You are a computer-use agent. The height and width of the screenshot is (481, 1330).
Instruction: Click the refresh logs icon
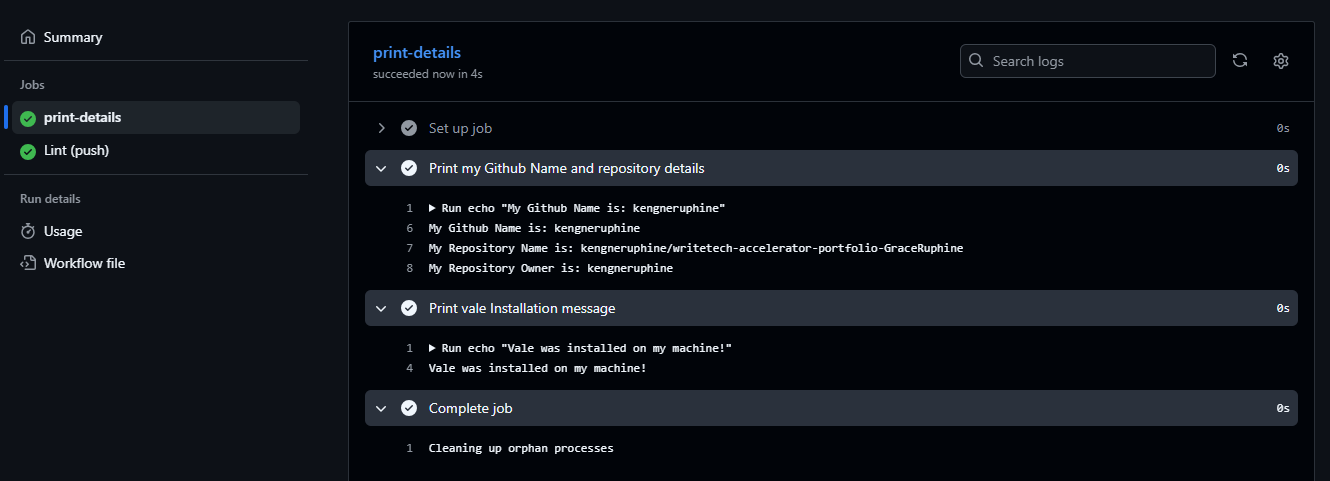coord(1240,60)
